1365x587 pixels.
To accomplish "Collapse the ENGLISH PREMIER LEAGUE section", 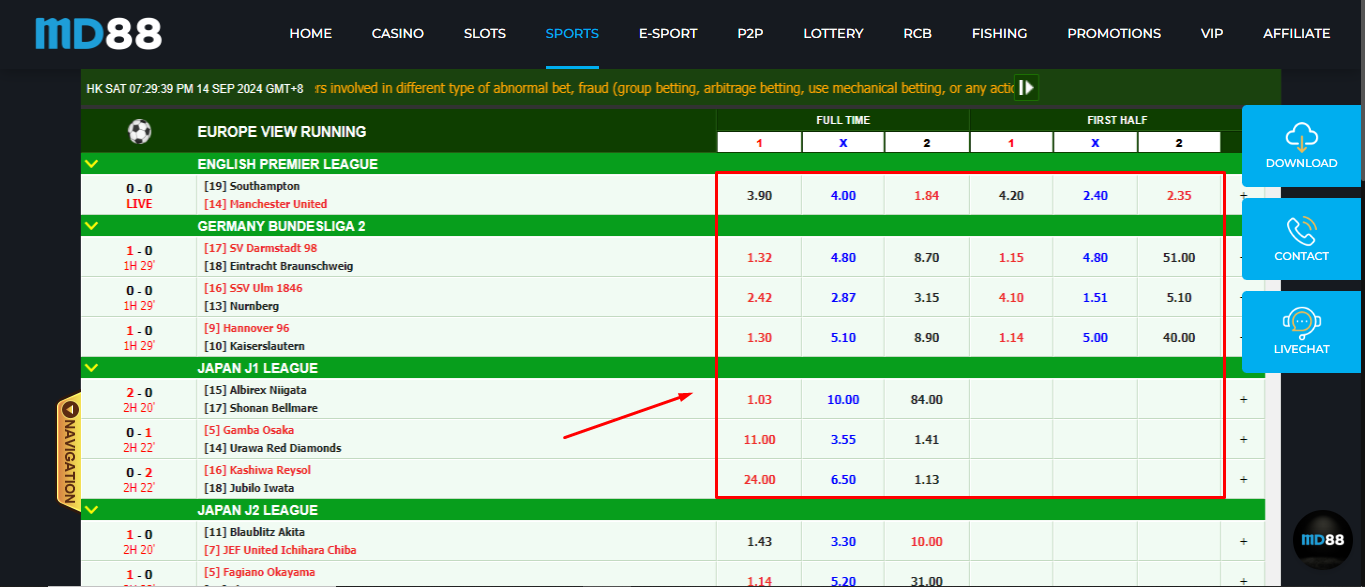I will point(93,164).
